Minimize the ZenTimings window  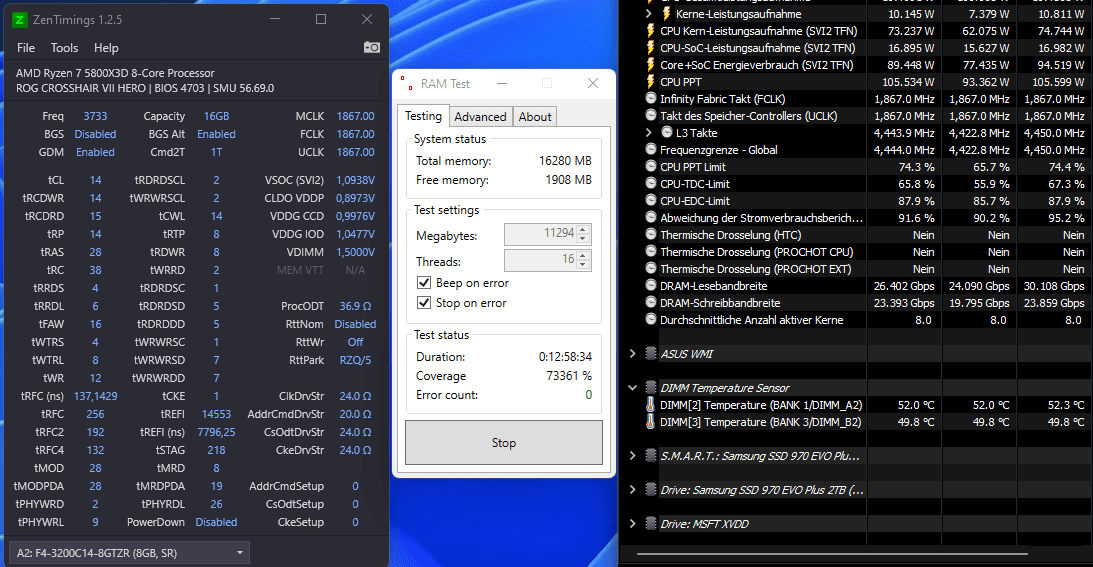pos(275,20)
